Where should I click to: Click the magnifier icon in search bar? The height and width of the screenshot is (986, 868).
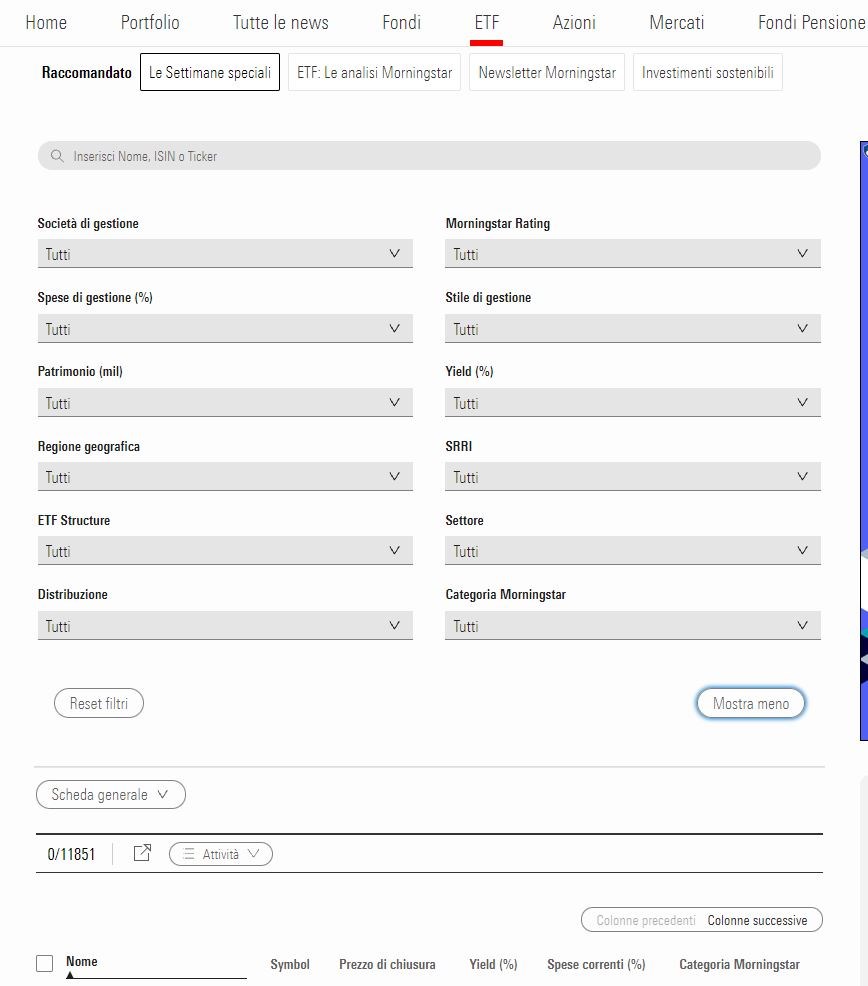click(57, 156)
